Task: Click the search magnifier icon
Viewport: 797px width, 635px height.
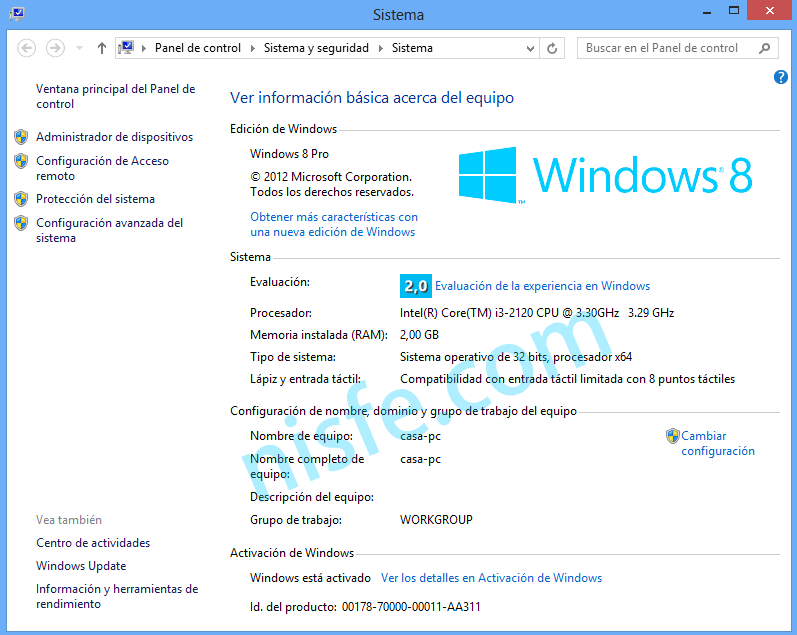Action: click(x=764, y=48)
